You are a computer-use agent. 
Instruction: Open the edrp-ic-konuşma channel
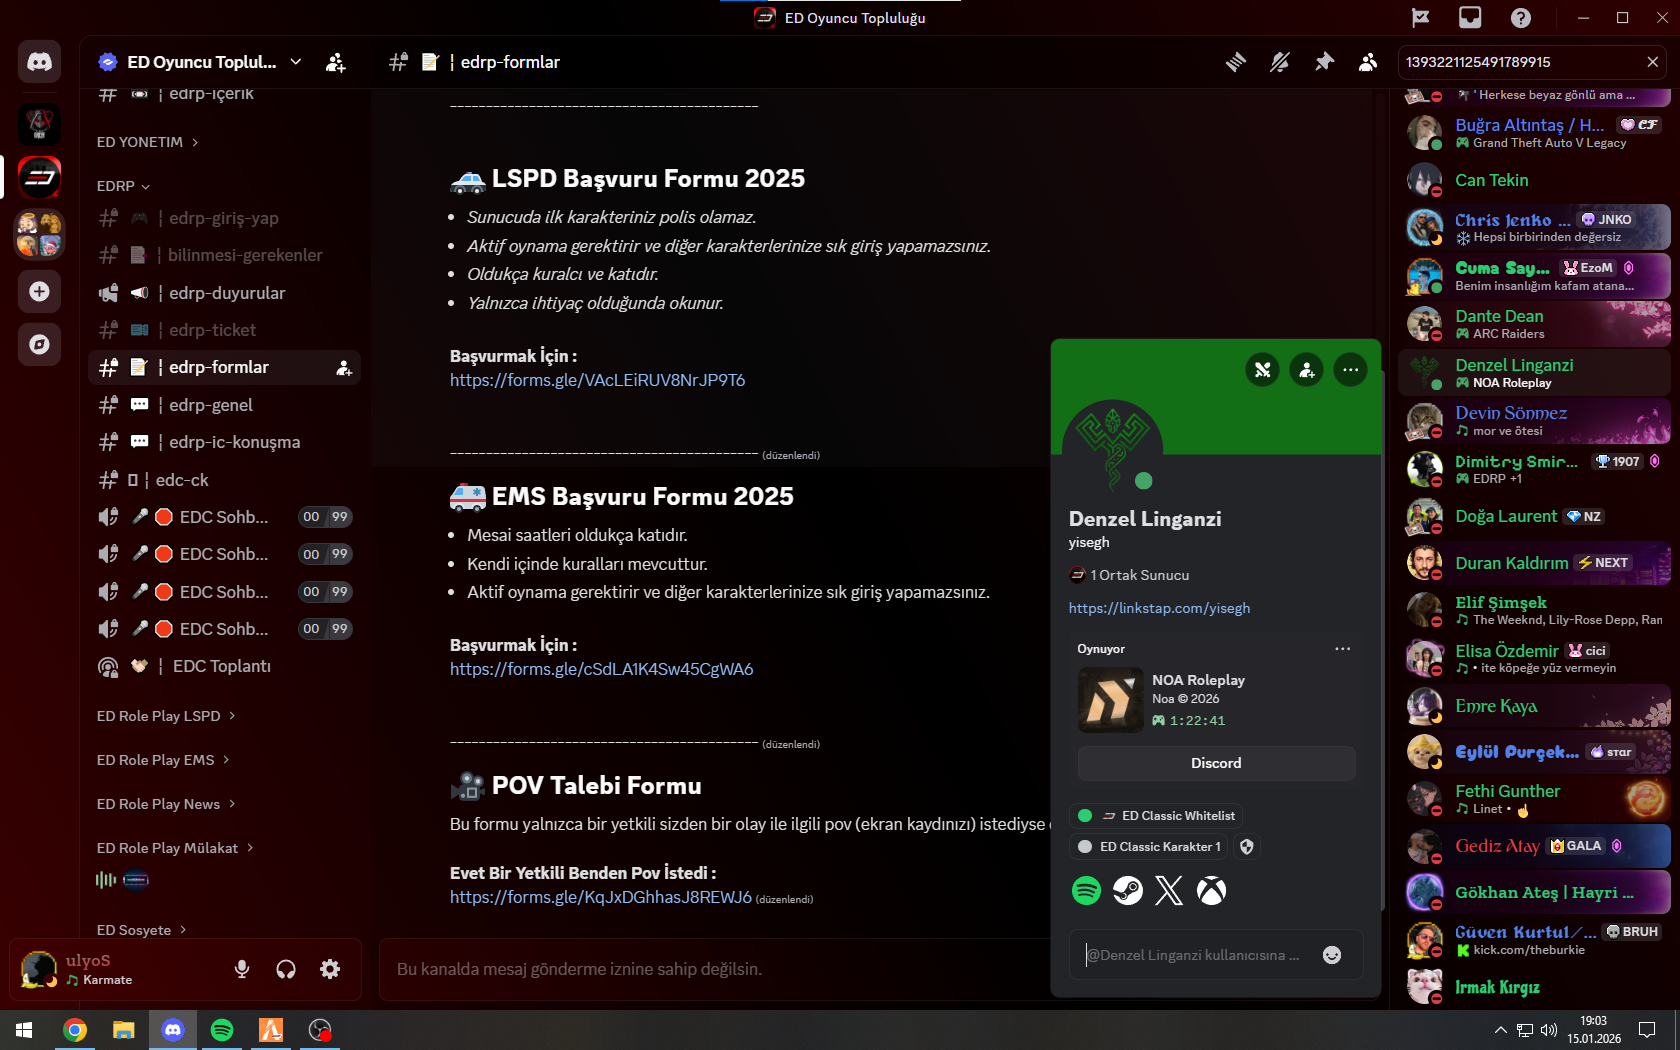(224, 442)
